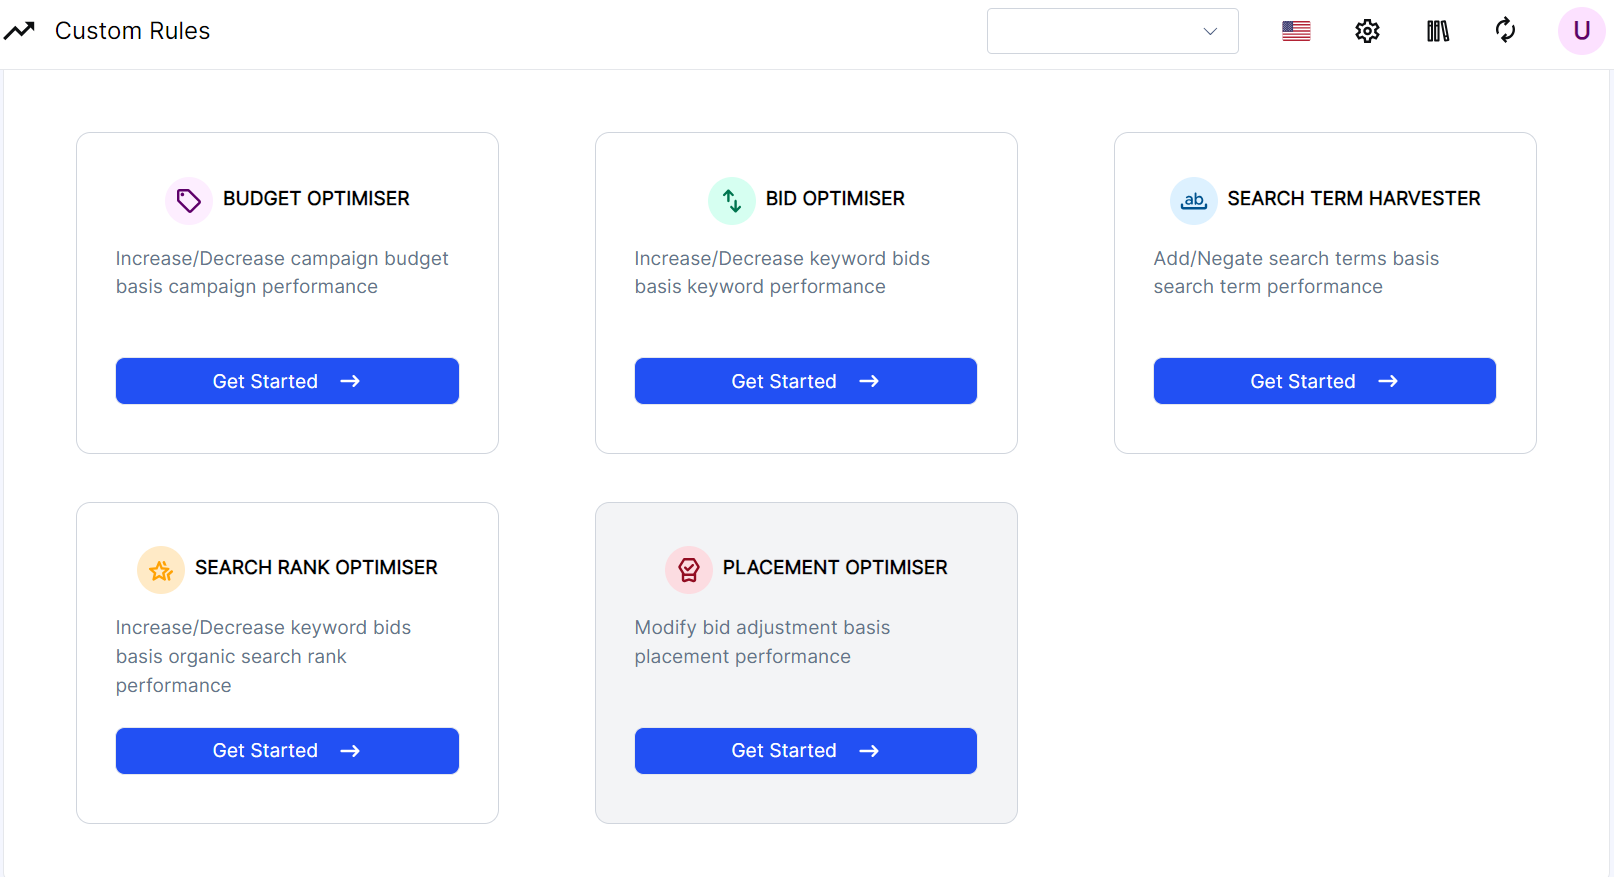The image size is (1614, 877).
Task: Select the US flag marketplace icon
Action: 1296,31
